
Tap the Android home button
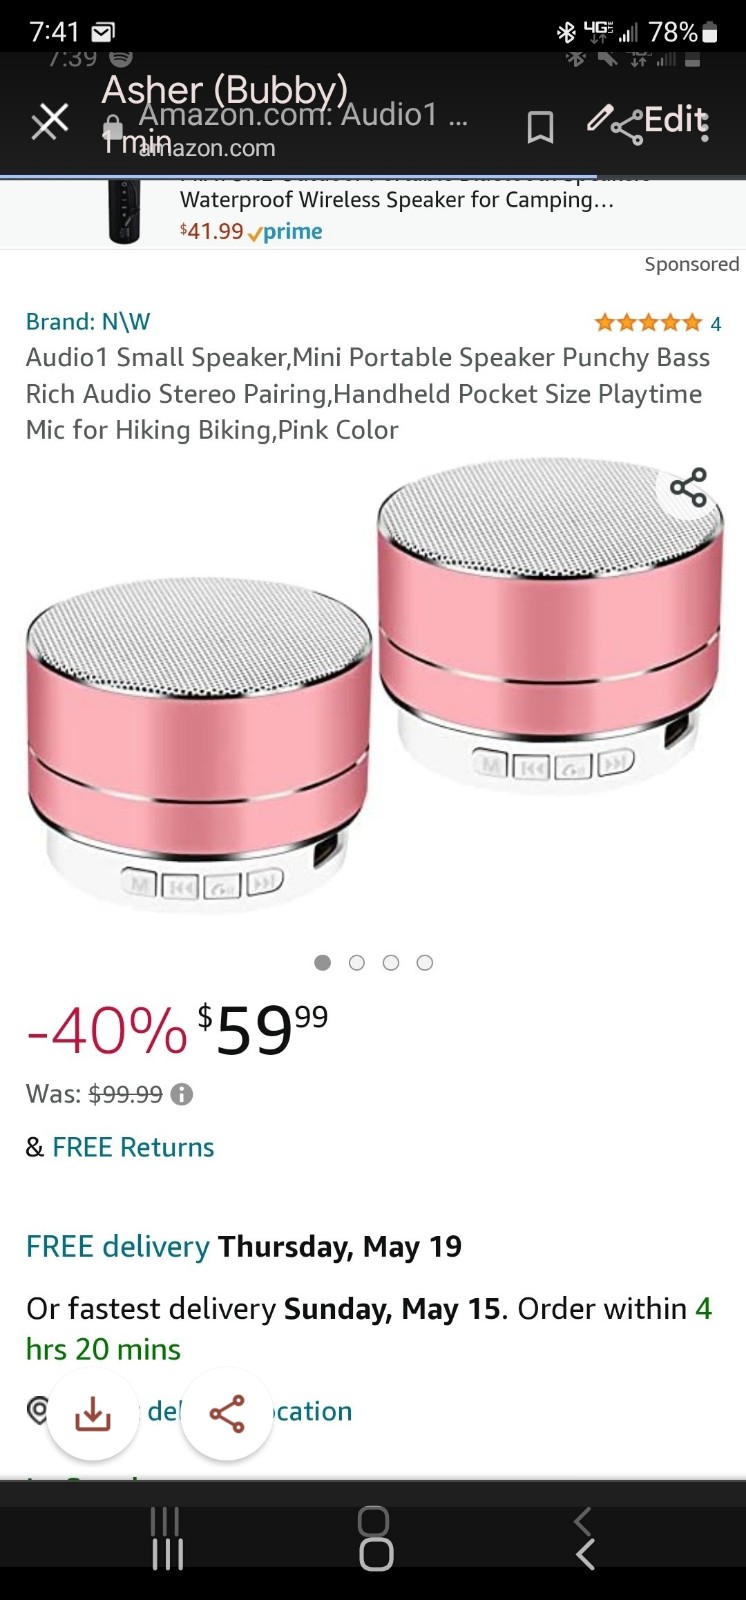coord(375,1538)
